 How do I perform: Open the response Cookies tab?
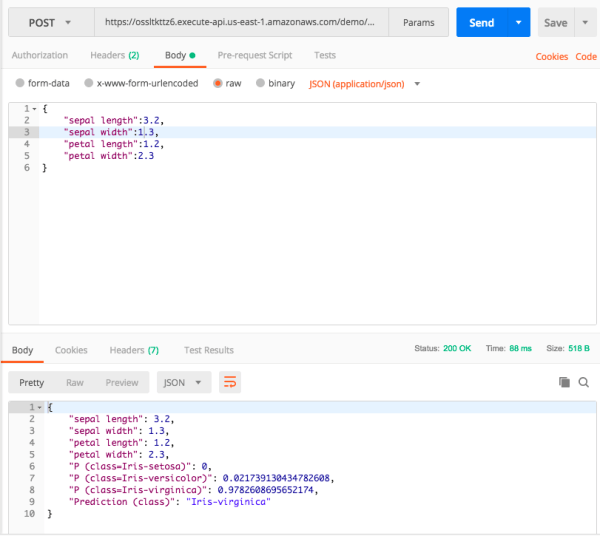71,350
